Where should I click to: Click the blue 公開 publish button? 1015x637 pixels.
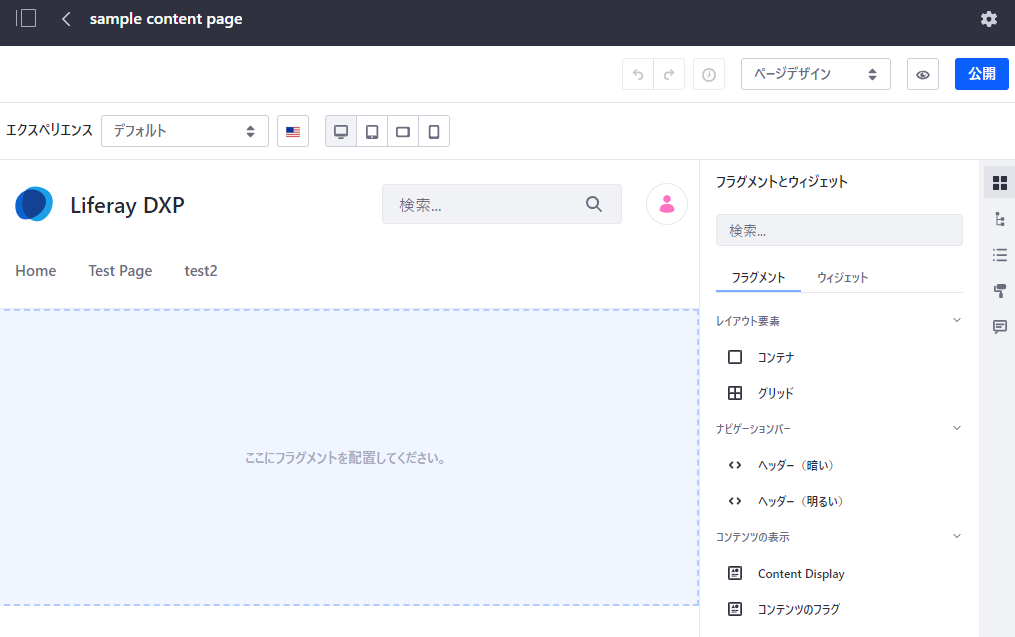[981, 74]
